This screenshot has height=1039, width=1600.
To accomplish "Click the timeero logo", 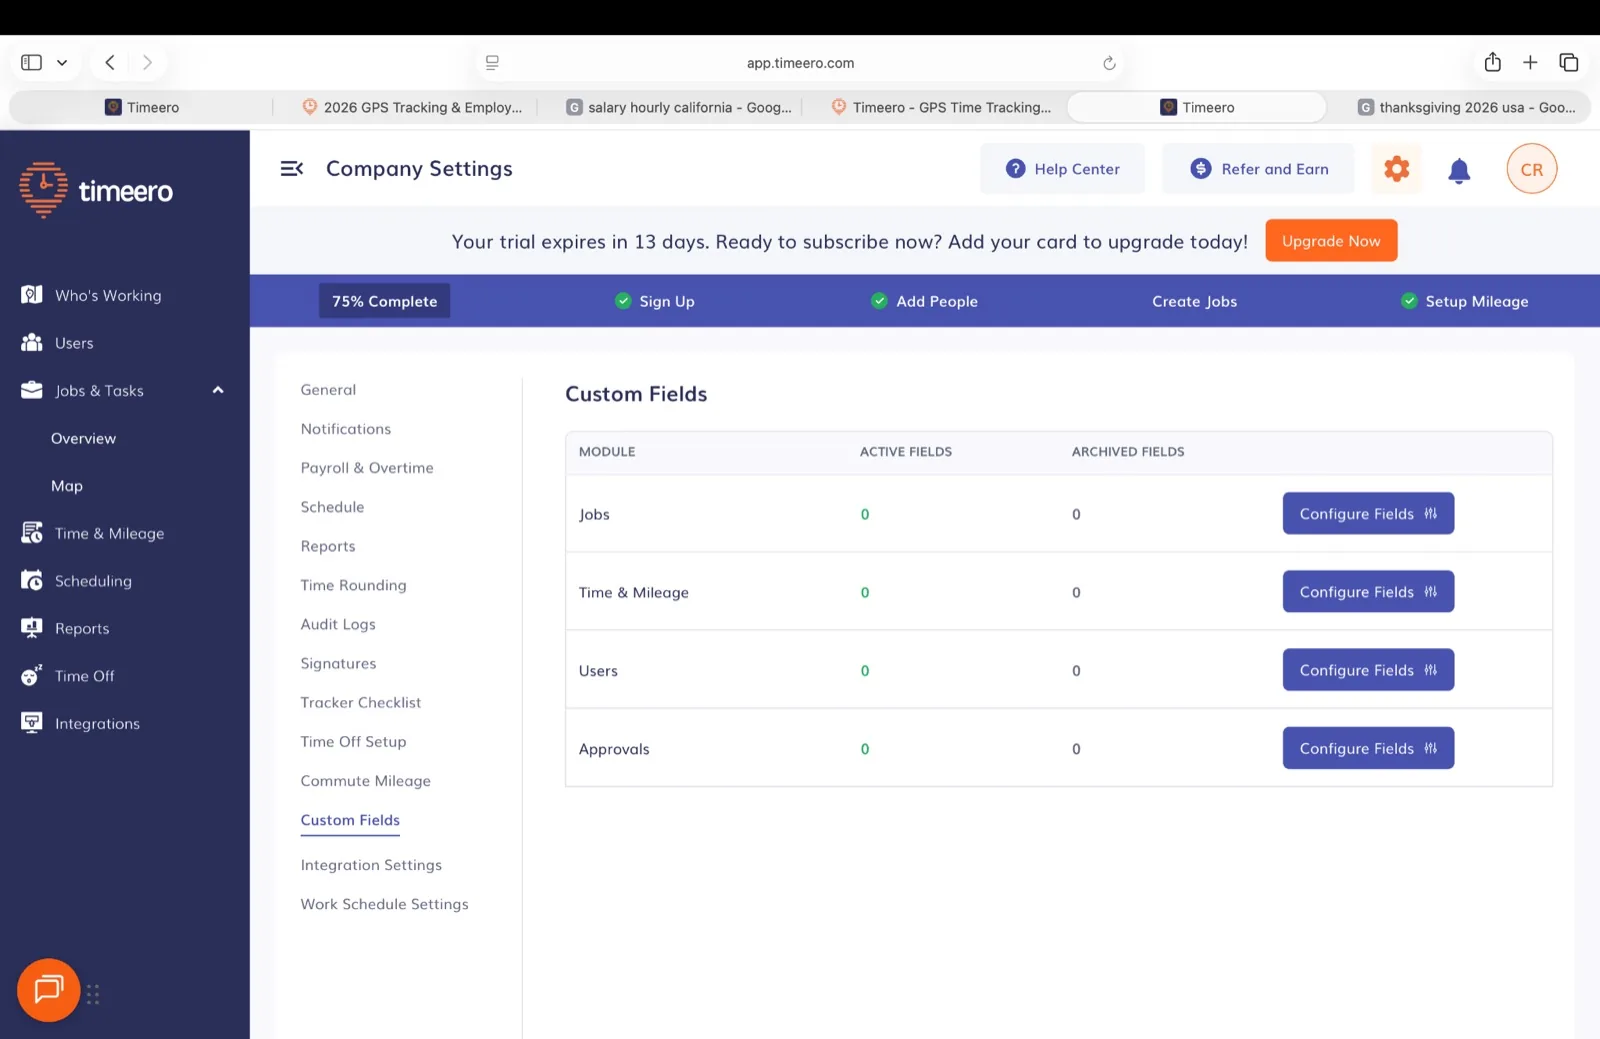I will pos(96,190).
